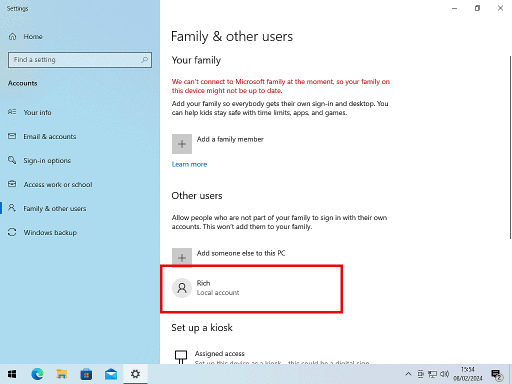Viewport: 512px width, 384px height.
Task: Open File Explorer from taskbar
Action: [x=62, y=374]
